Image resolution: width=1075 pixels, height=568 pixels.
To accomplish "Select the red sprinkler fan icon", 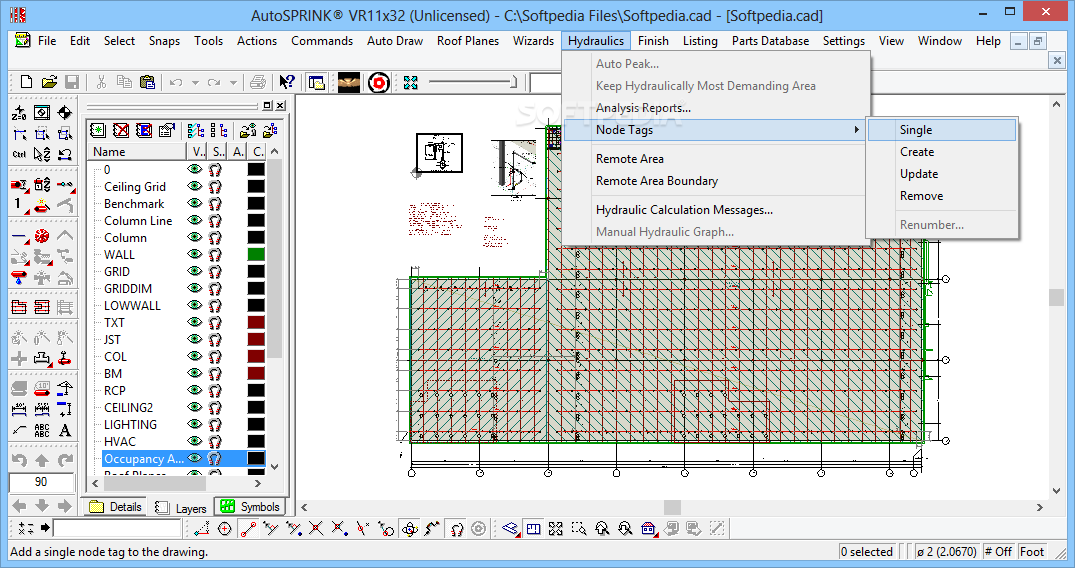I will tap(42, 237).
